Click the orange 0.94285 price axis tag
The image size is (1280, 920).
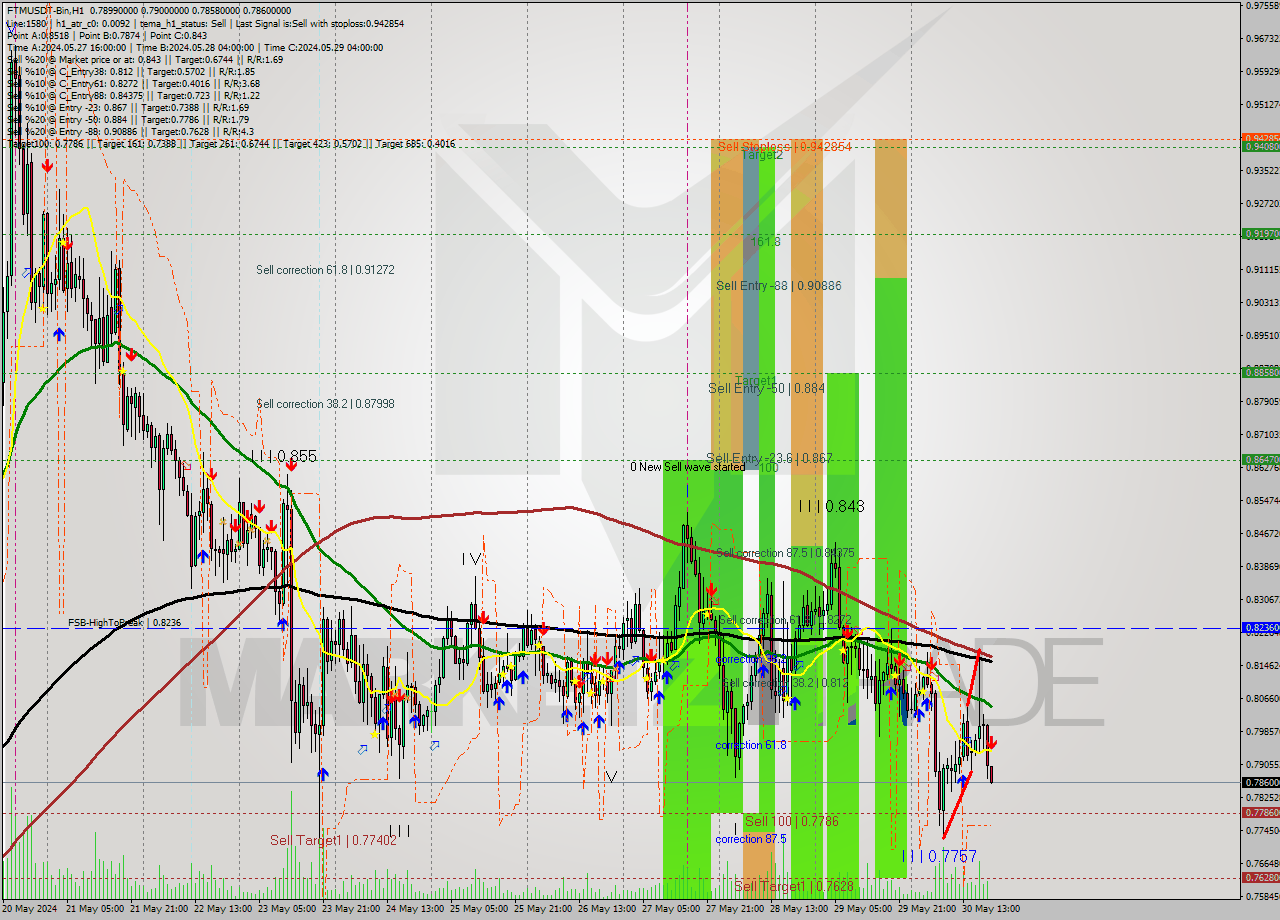[x=1261, y=138]
